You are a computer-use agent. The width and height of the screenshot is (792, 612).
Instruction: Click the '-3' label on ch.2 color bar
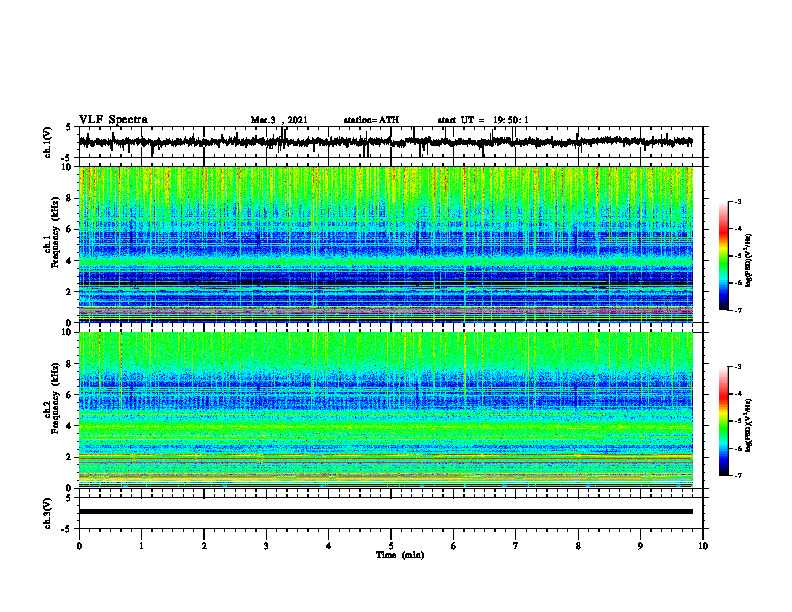(x=738, y=367)
